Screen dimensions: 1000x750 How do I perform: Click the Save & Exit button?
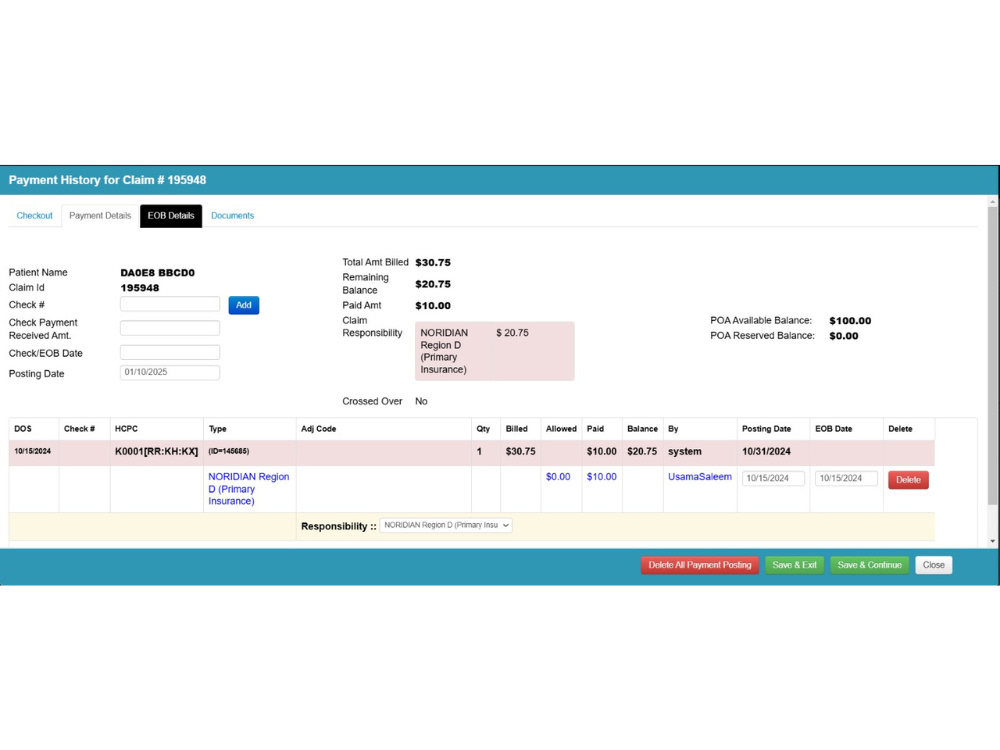coord(794,565)
